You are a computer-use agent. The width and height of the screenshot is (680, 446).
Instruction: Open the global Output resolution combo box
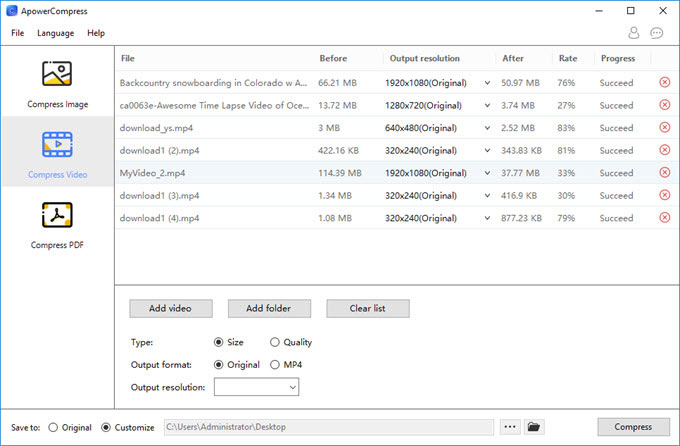tap(256, 387)
